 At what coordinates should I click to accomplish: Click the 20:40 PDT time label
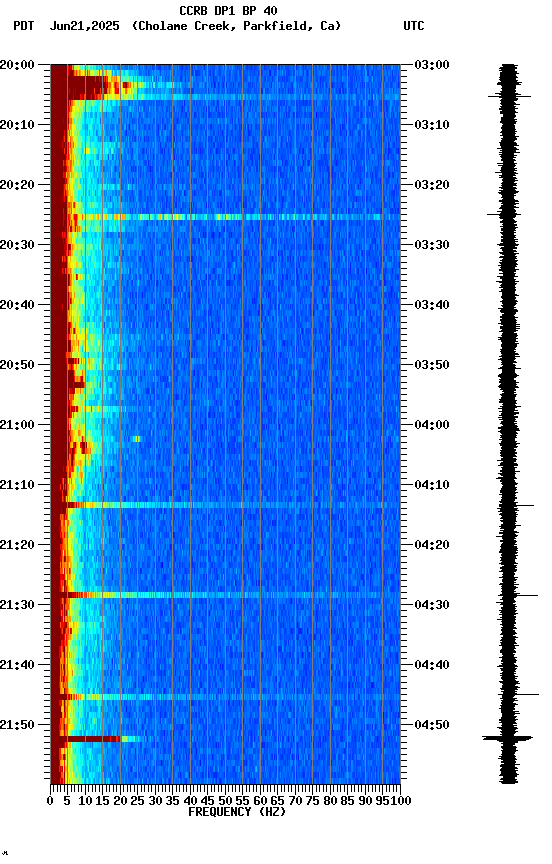point(17,305)
